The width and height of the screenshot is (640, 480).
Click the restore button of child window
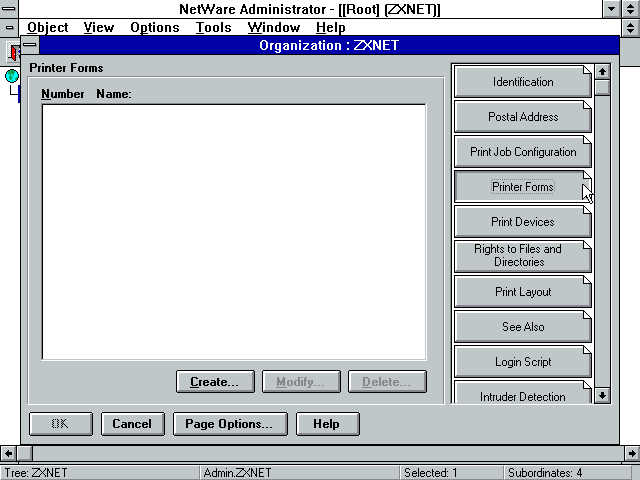(x=631, y=27)
